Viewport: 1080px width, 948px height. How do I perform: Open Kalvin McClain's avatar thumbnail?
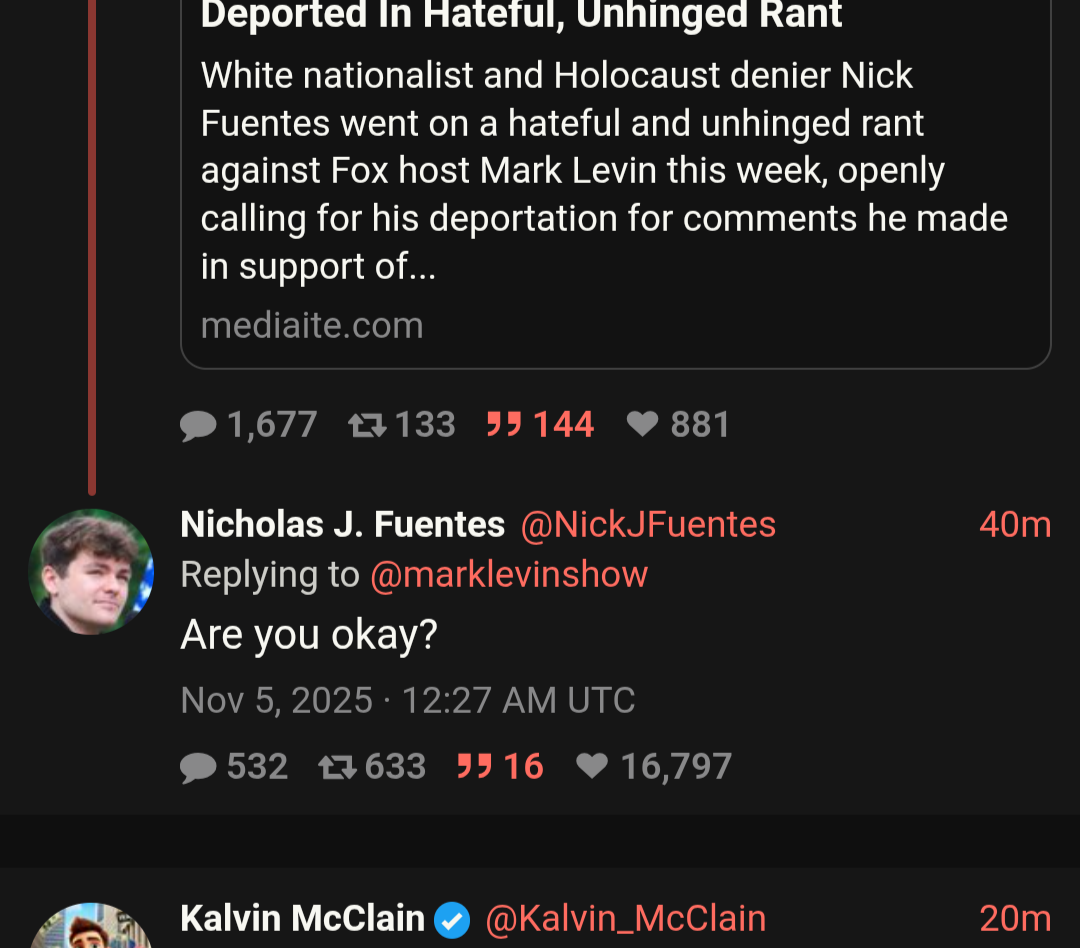91,928
